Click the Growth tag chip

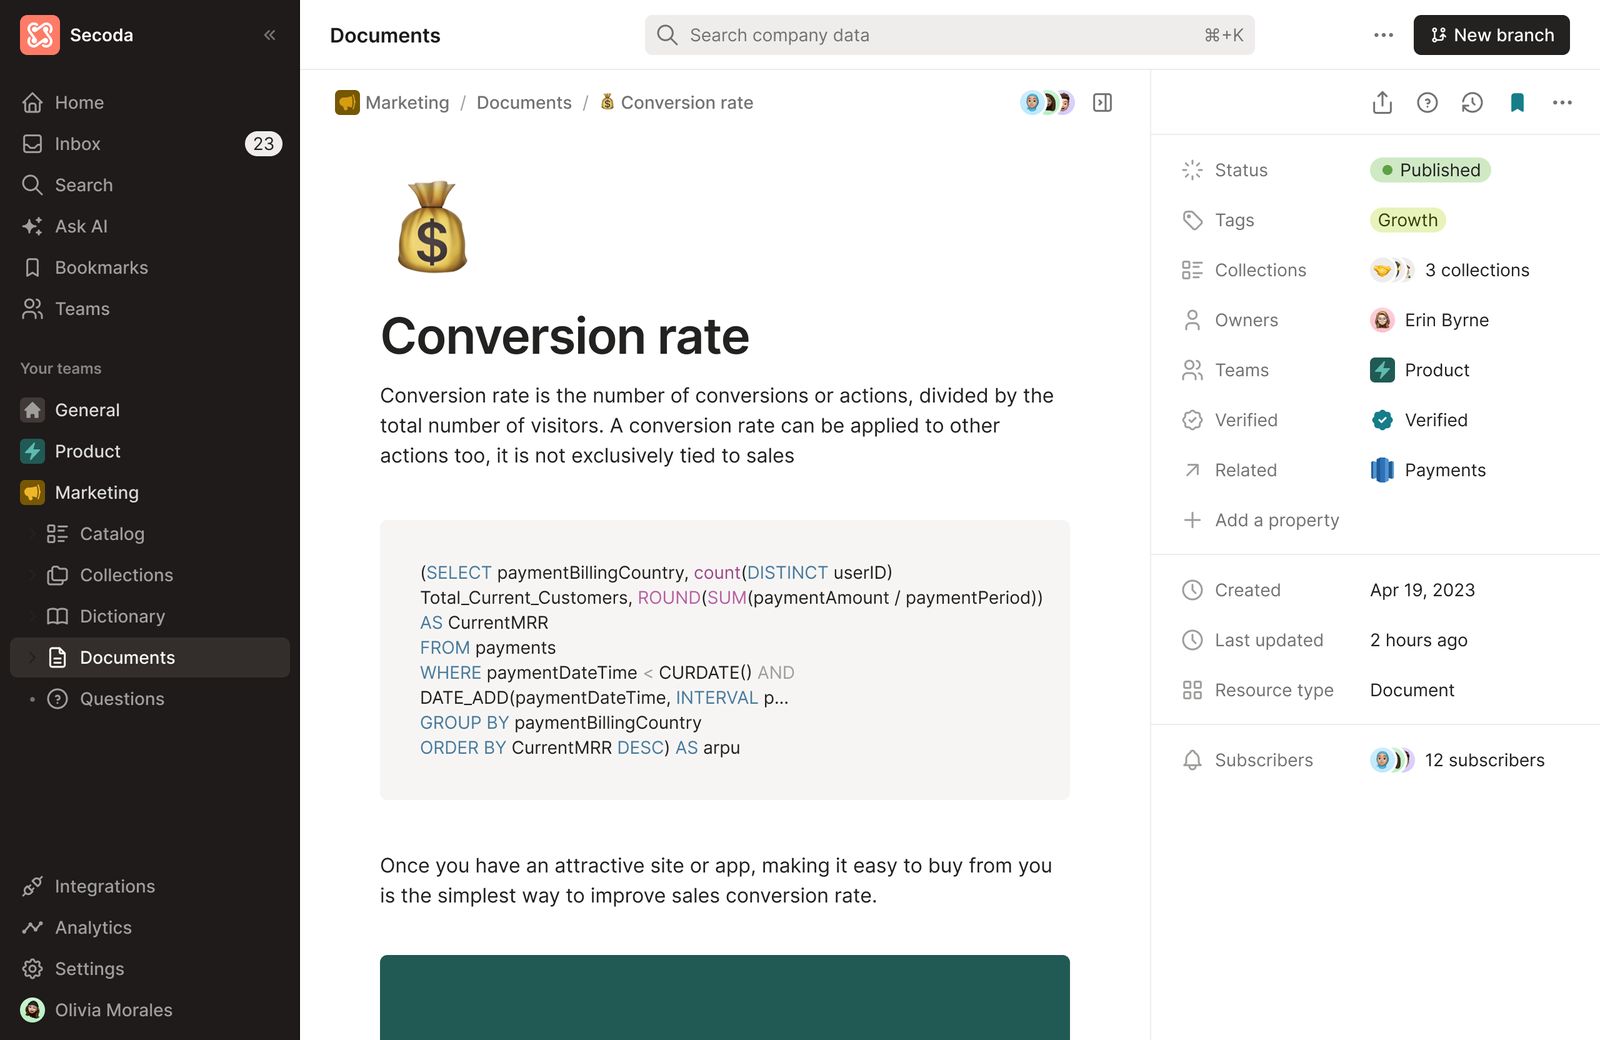(x=1407, y=220)
